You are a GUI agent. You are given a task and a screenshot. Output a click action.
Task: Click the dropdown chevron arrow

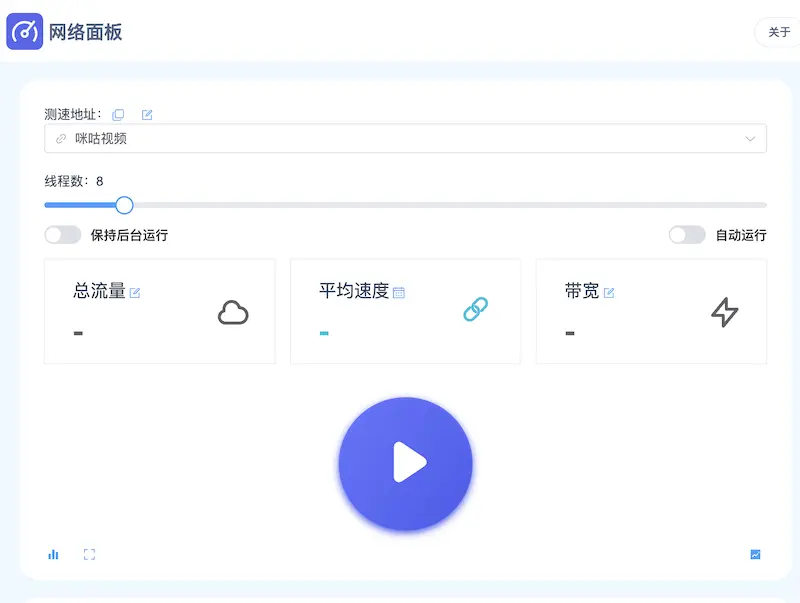[749, 139]
